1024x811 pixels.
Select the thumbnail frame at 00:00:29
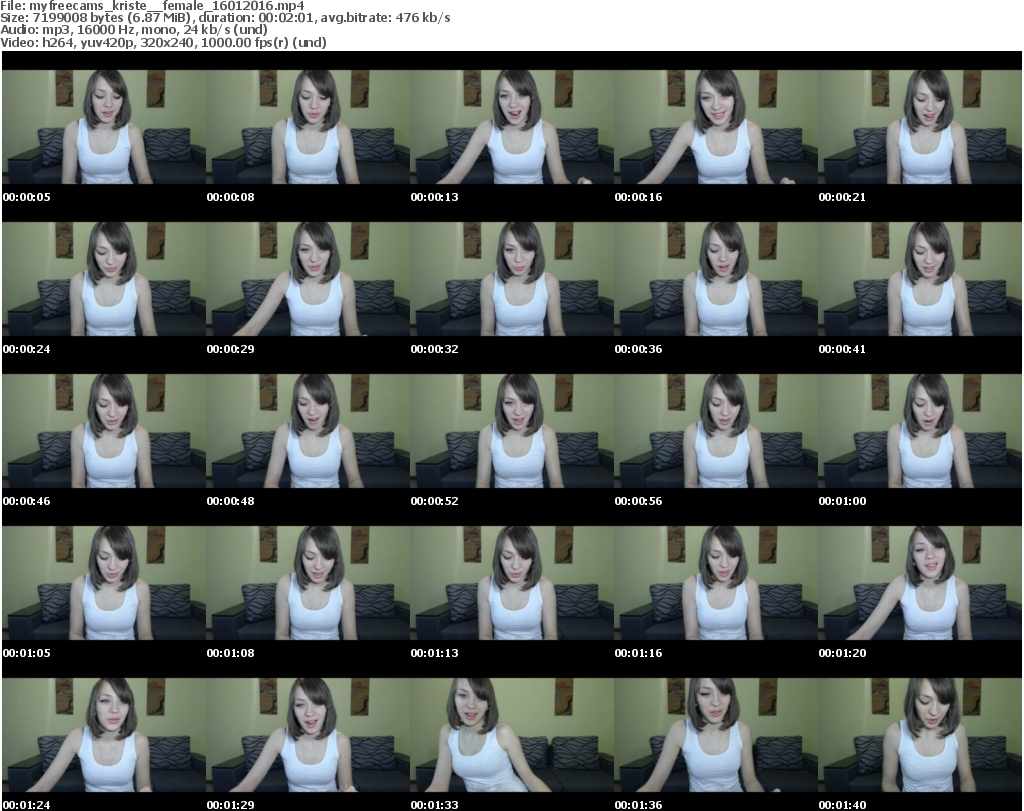click(x=308, y=279)
